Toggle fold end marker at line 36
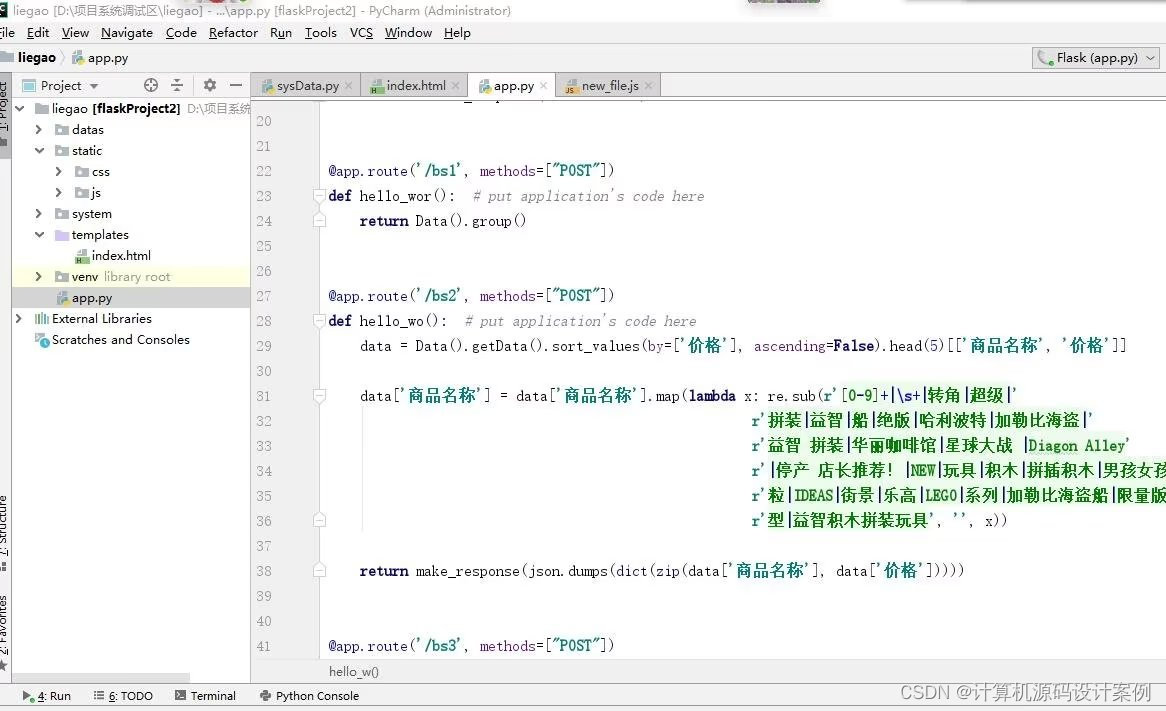1166x711 pixels. [x=319, y=521]
